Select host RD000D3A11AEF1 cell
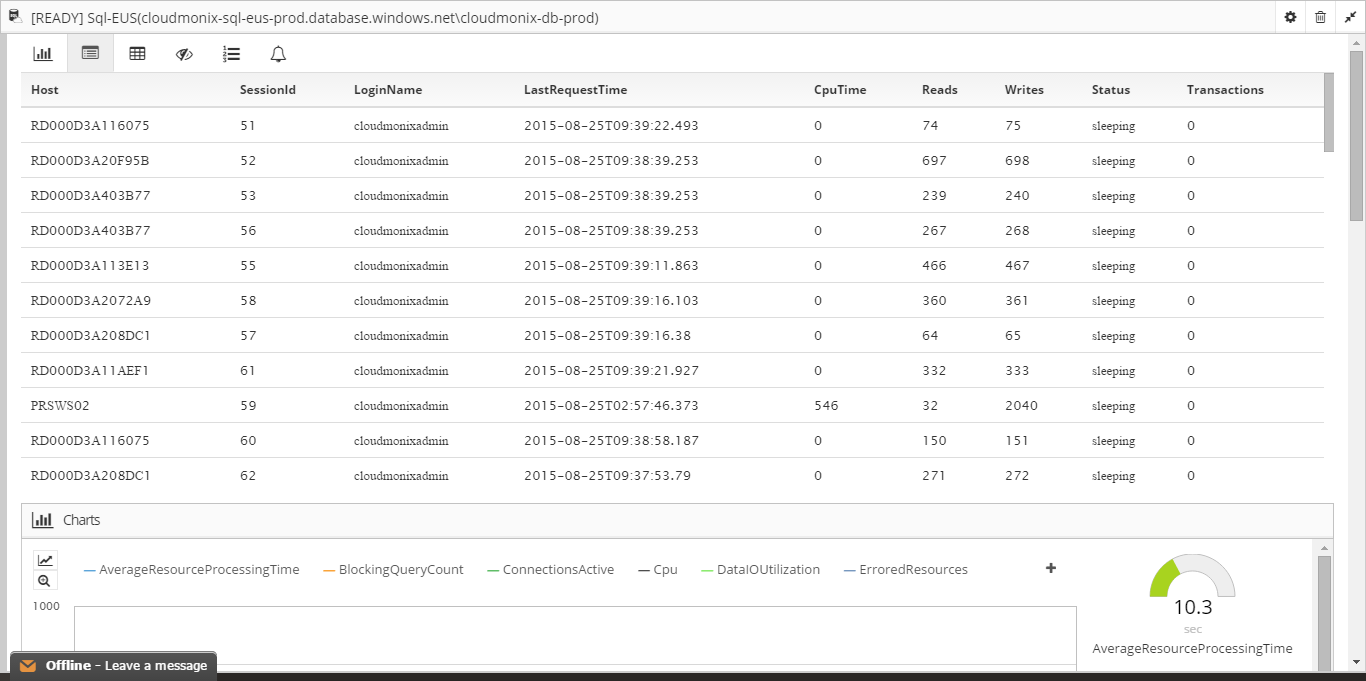Screen dimensions: 1366x681 point(90,371)
